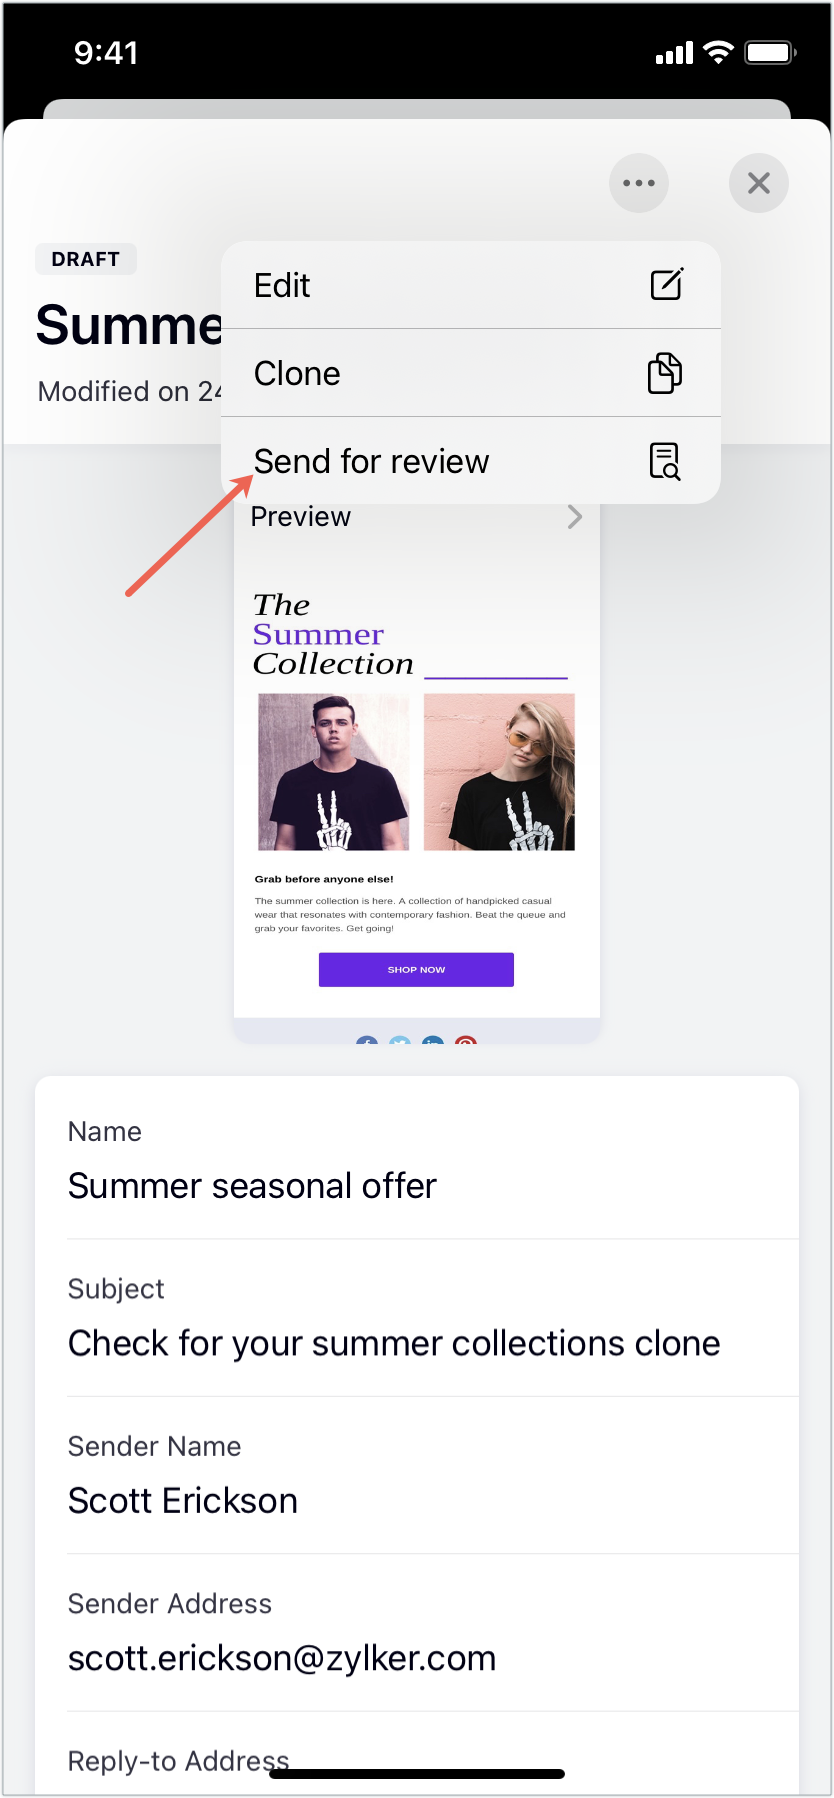834x1798 pixels.
Task: Tap the DRAFT status badge
Action: 86,259
